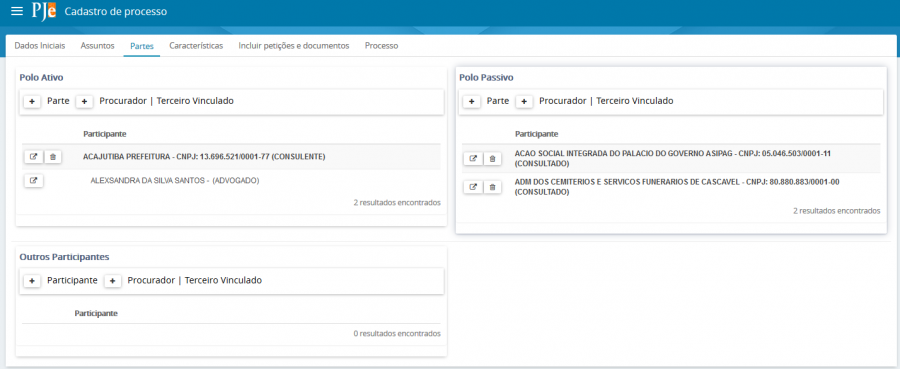Go to the Características tab
Screen dimensions: 900x369
(x=196, y=46)
